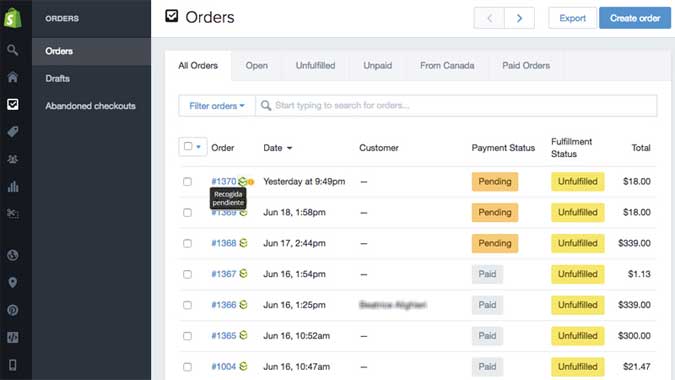Click the green icon beside order #1367
Screen dimensions: 675x380
243,274
